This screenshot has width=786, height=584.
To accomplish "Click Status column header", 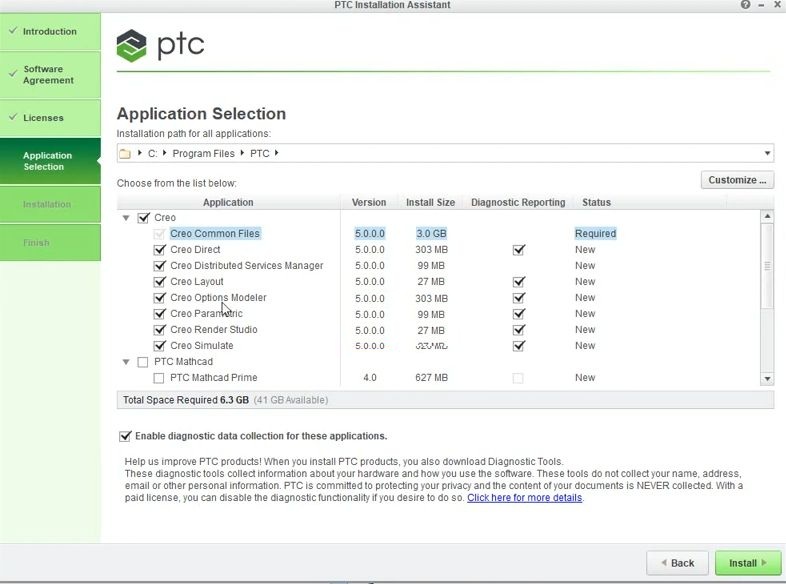I will coord(597,203).
